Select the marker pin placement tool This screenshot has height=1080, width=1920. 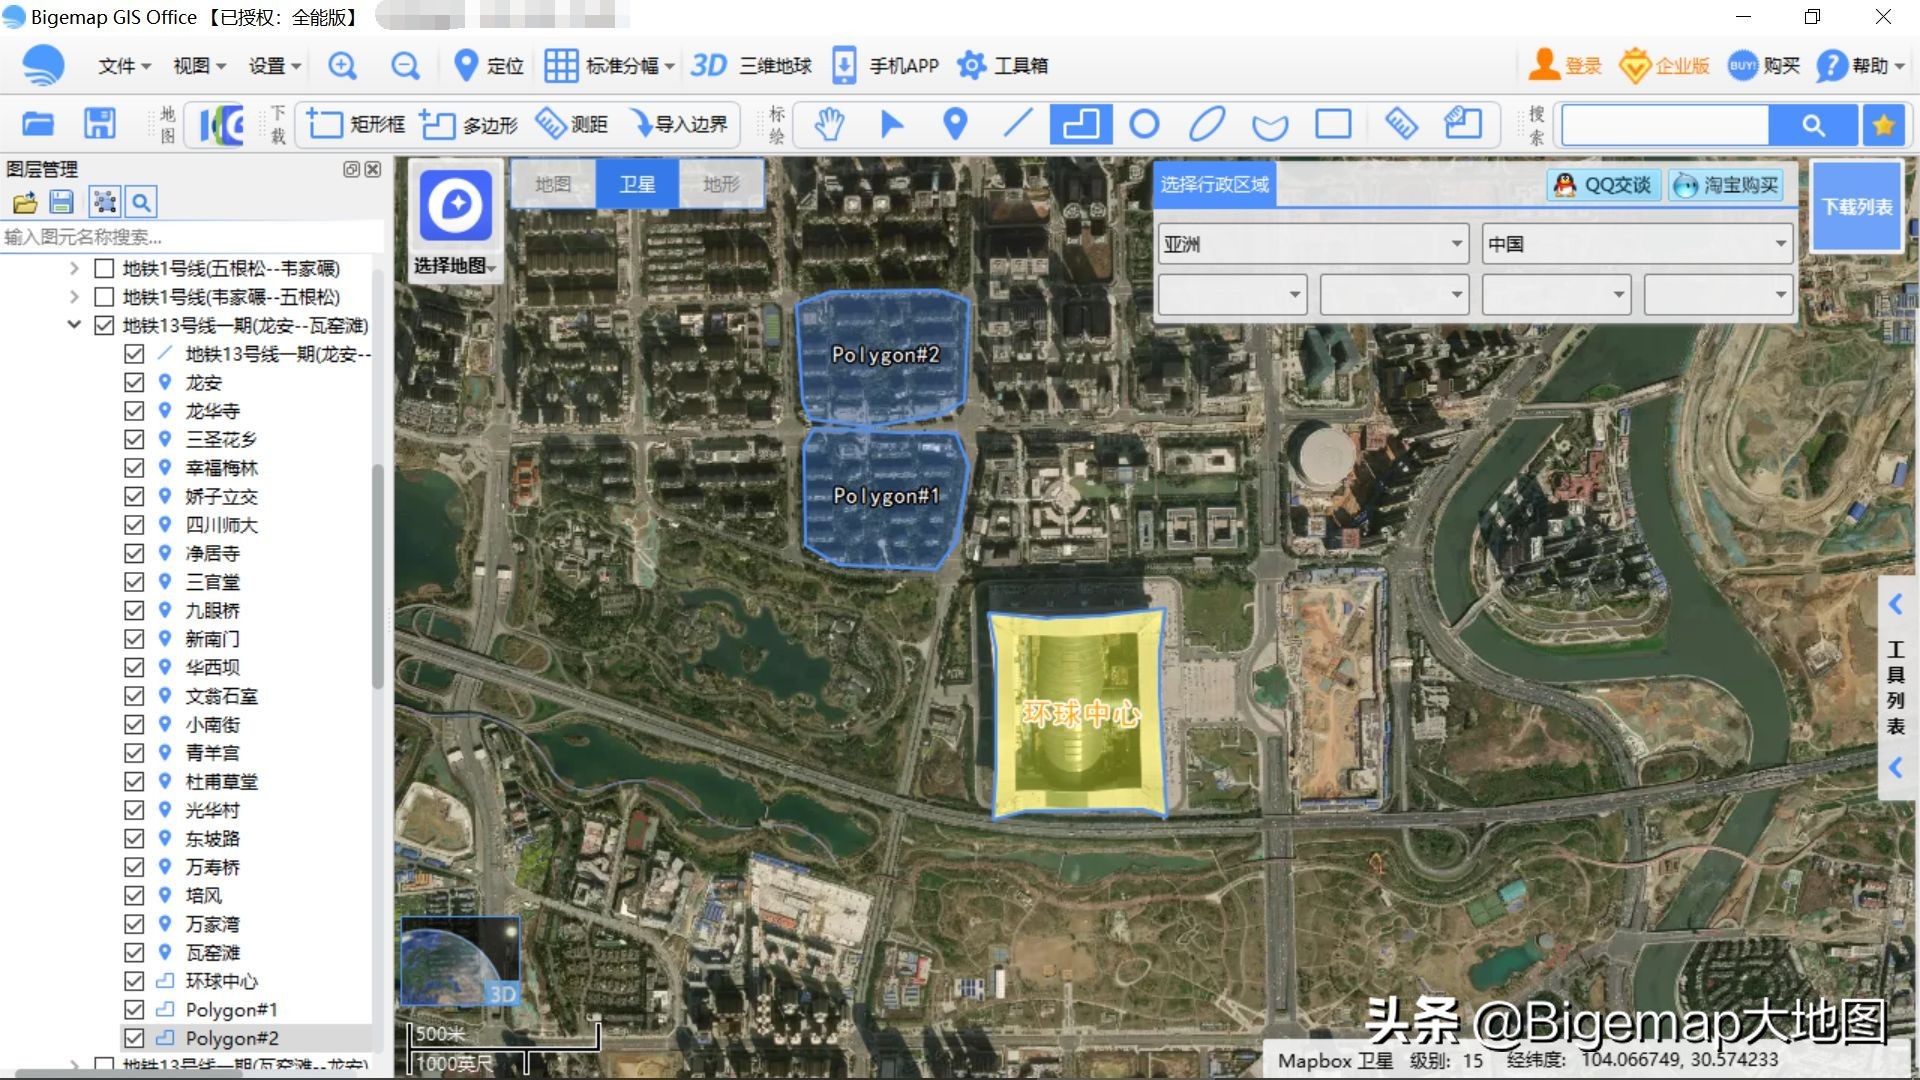click(x=954, y=124)
